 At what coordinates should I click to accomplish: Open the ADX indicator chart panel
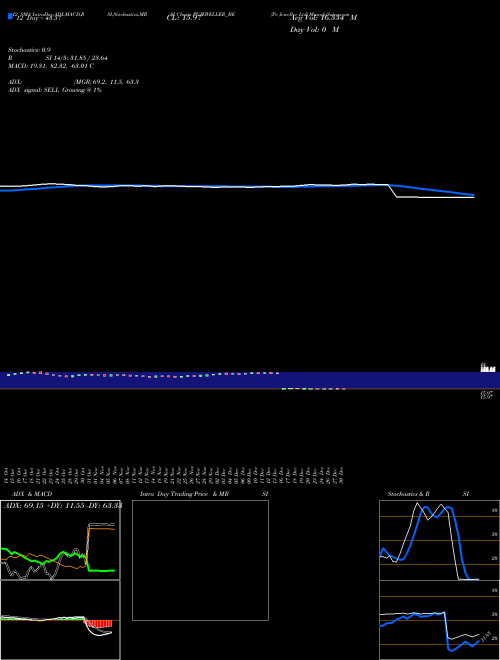click(x=60, y=540)
